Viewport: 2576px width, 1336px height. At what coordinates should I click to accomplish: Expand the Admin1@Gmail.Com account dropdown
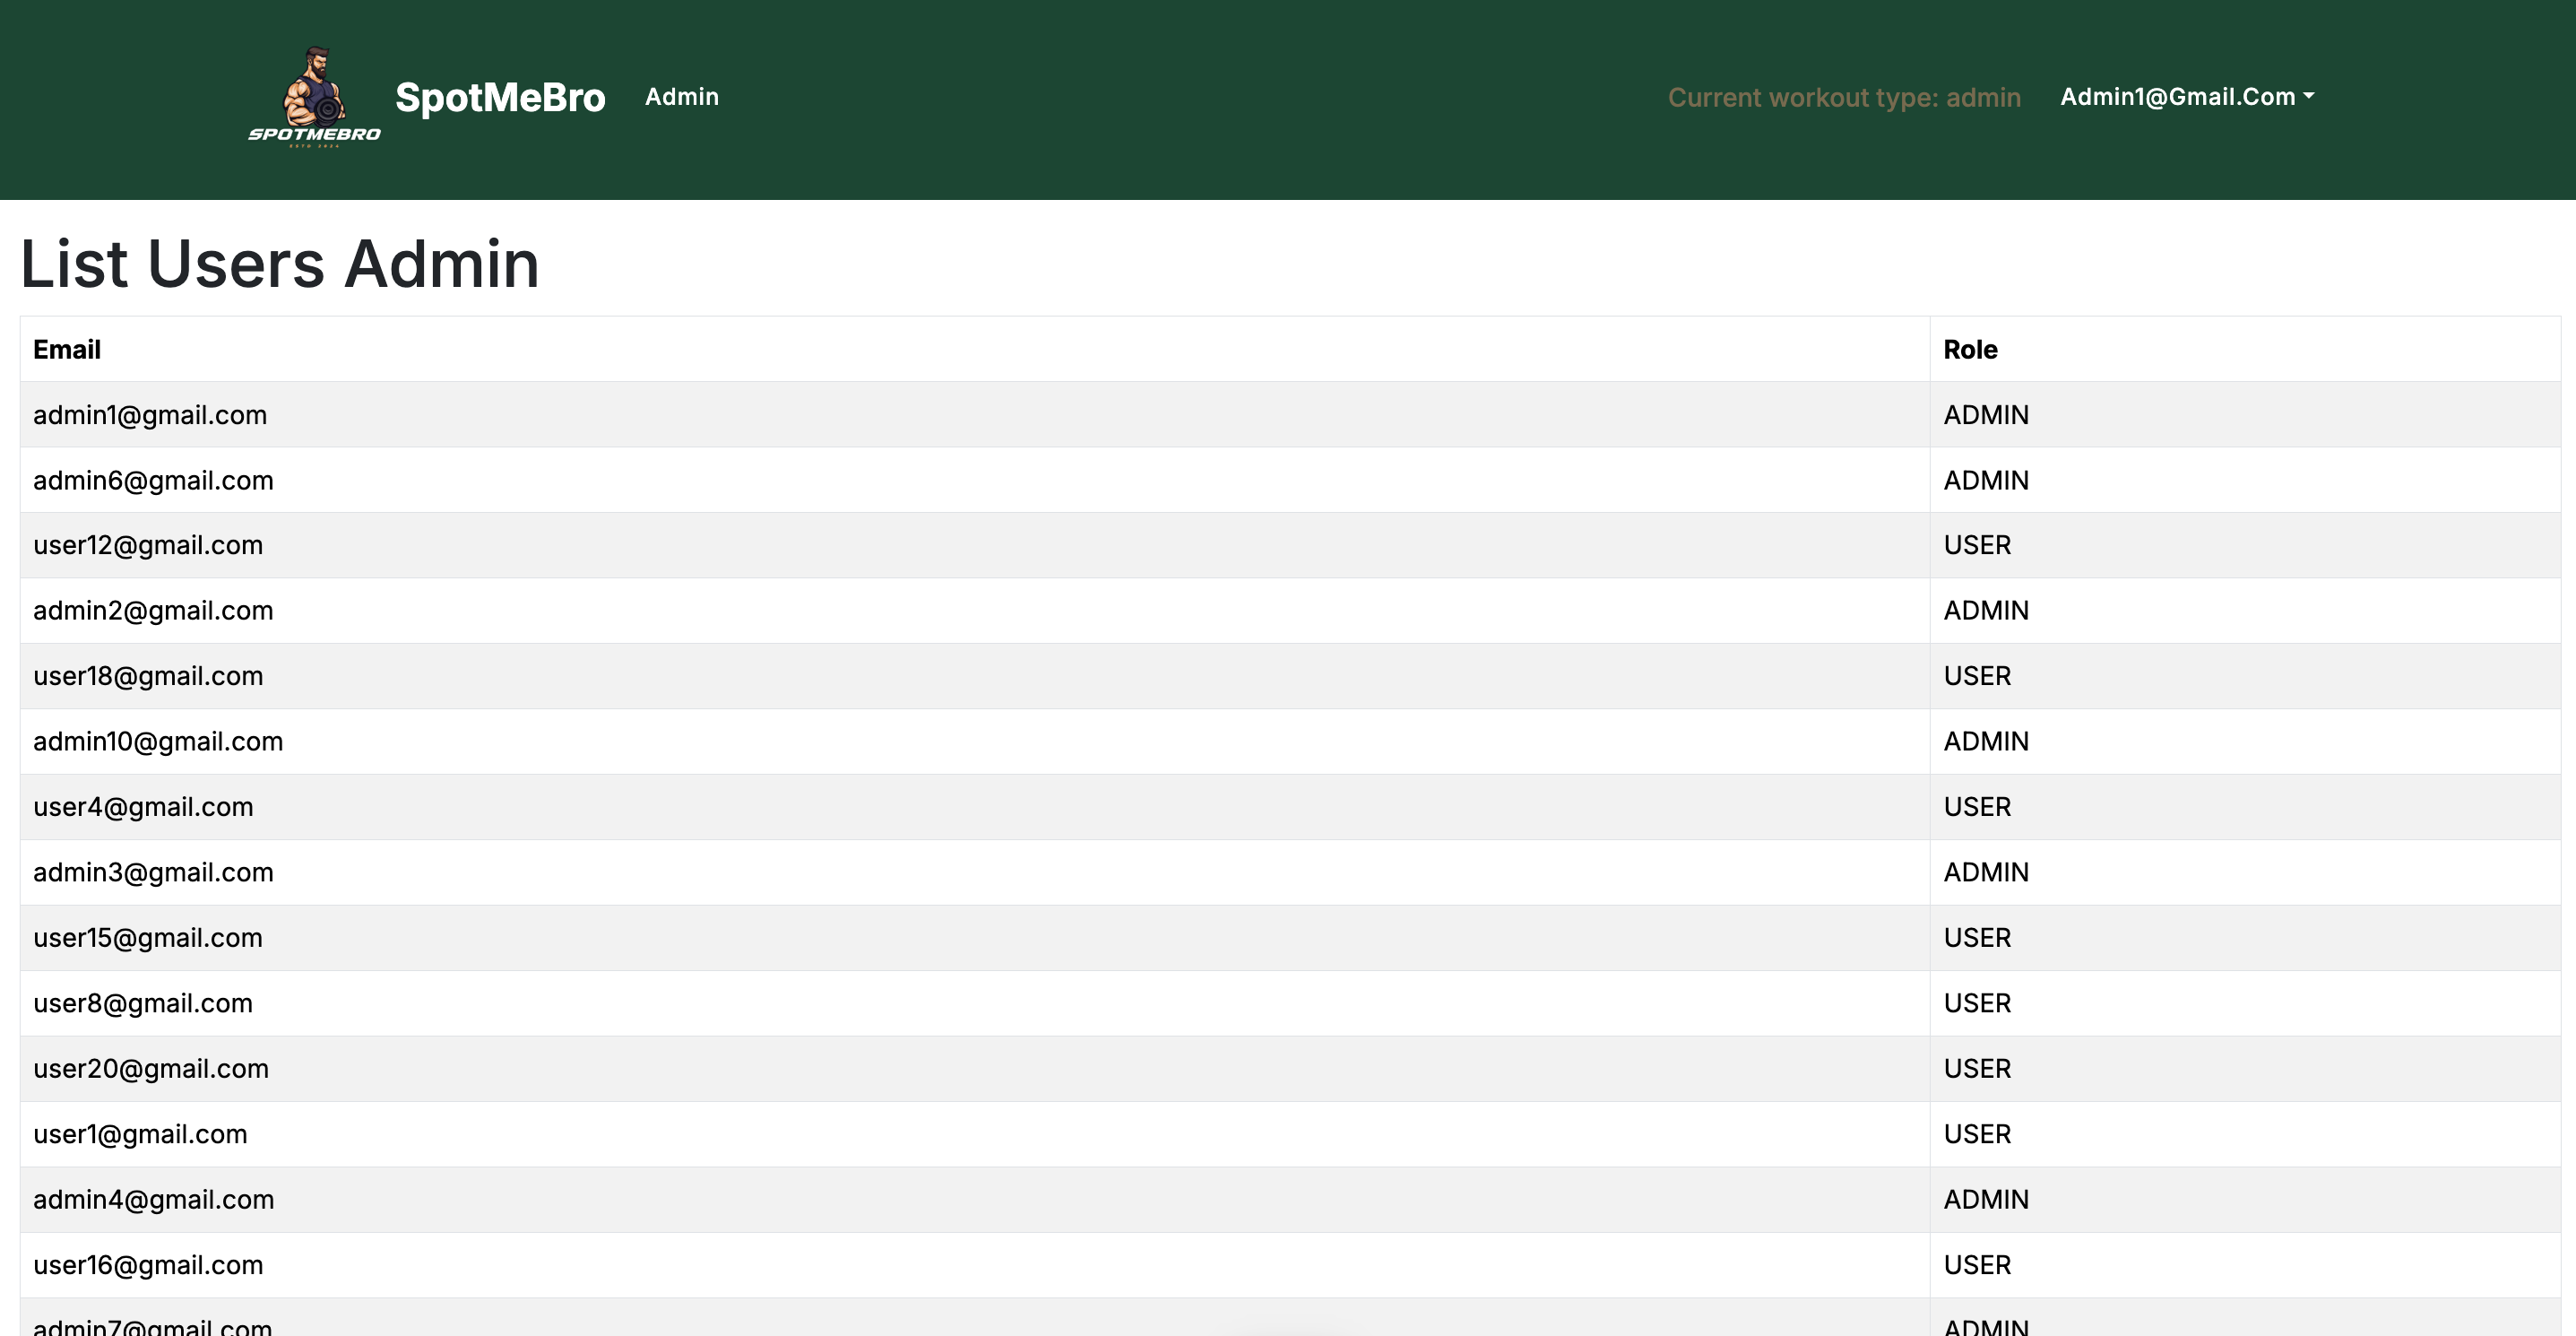point(2186,97)
